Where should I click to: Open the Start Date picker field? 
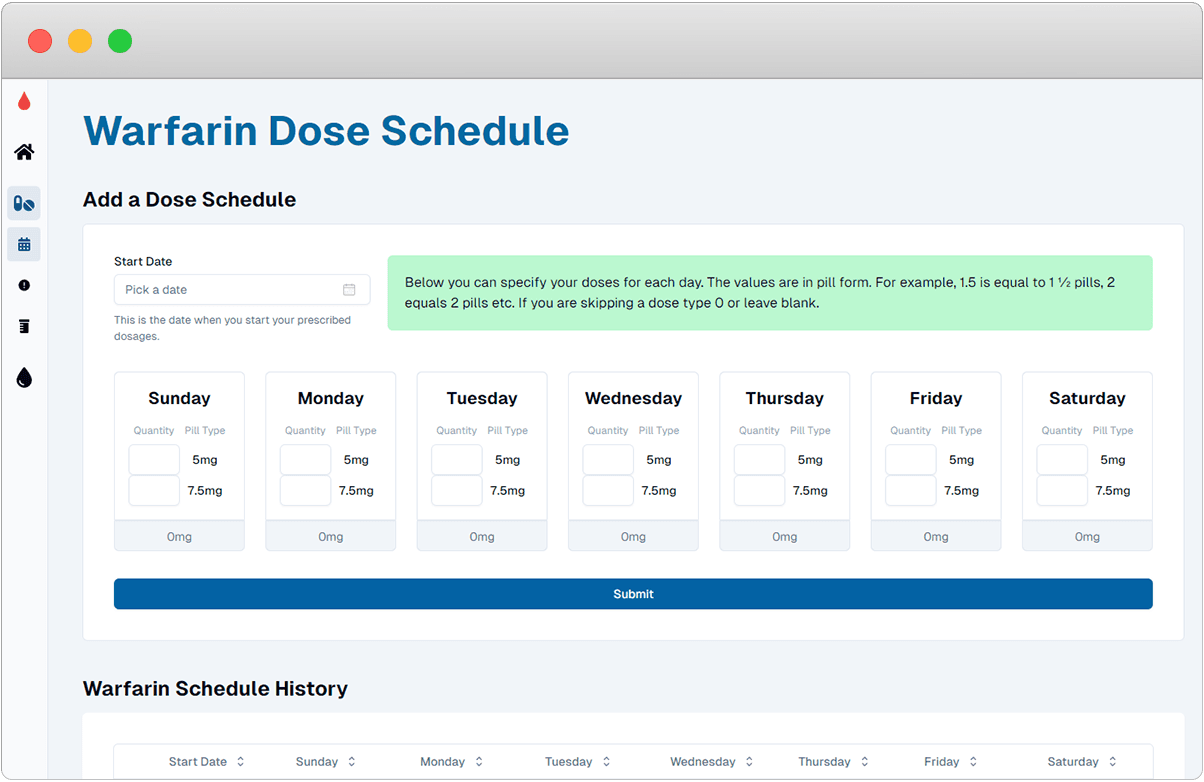click(x=232, y=290)
